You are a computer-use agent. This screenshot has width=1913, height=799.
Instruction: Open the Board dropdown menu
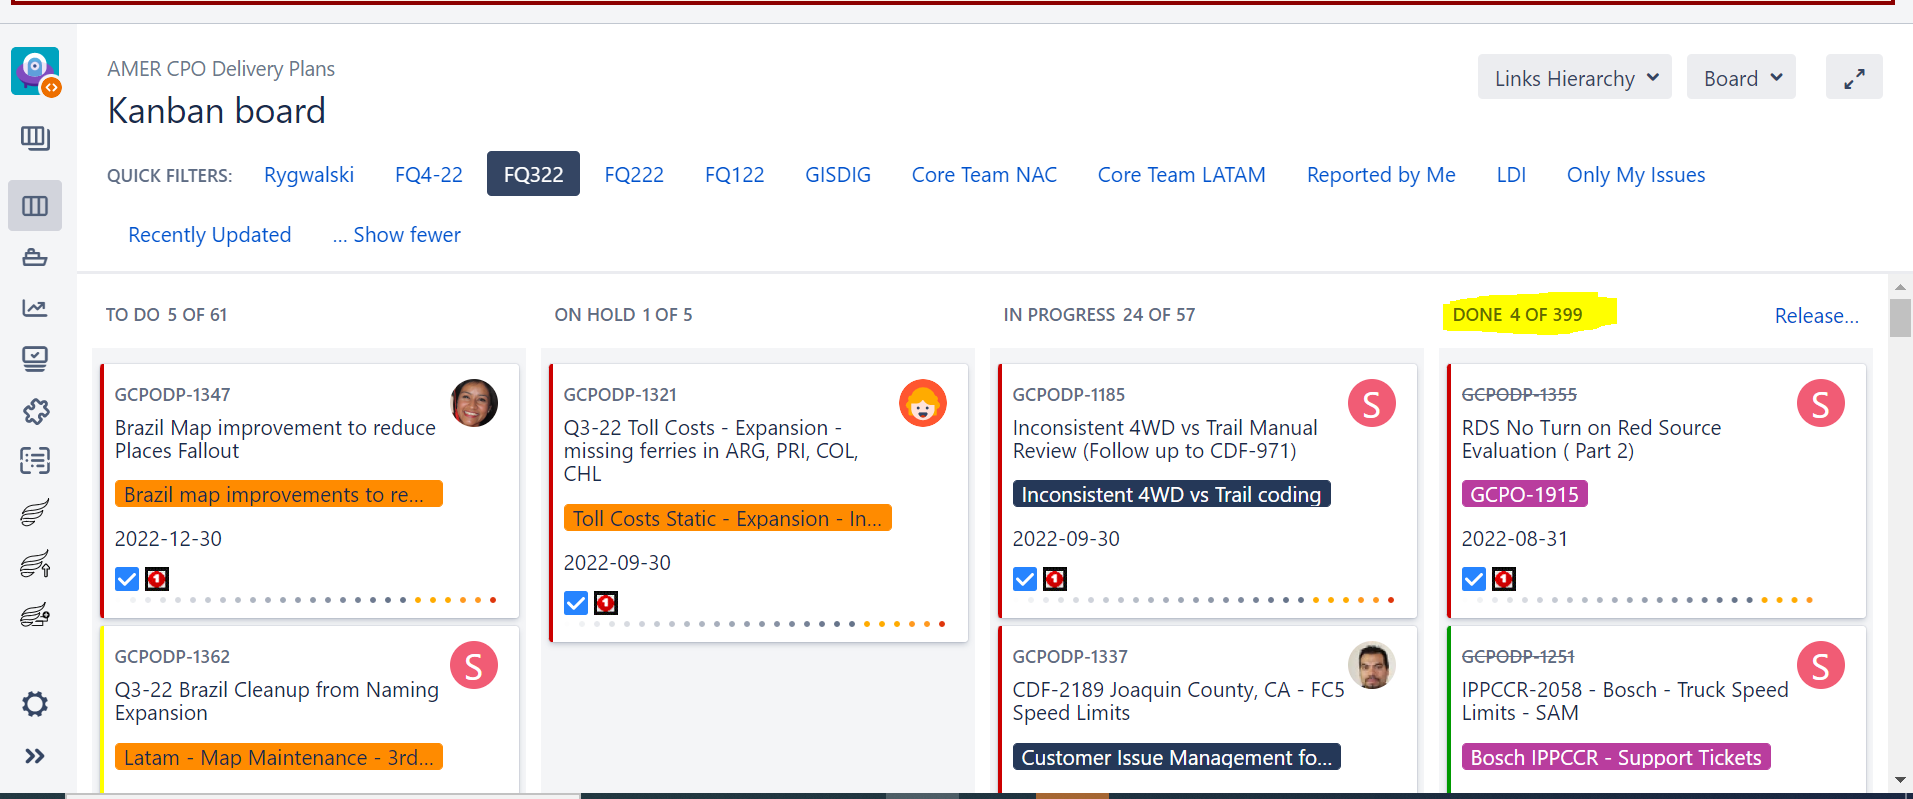pyautogui.click(x=1742, y=78)
